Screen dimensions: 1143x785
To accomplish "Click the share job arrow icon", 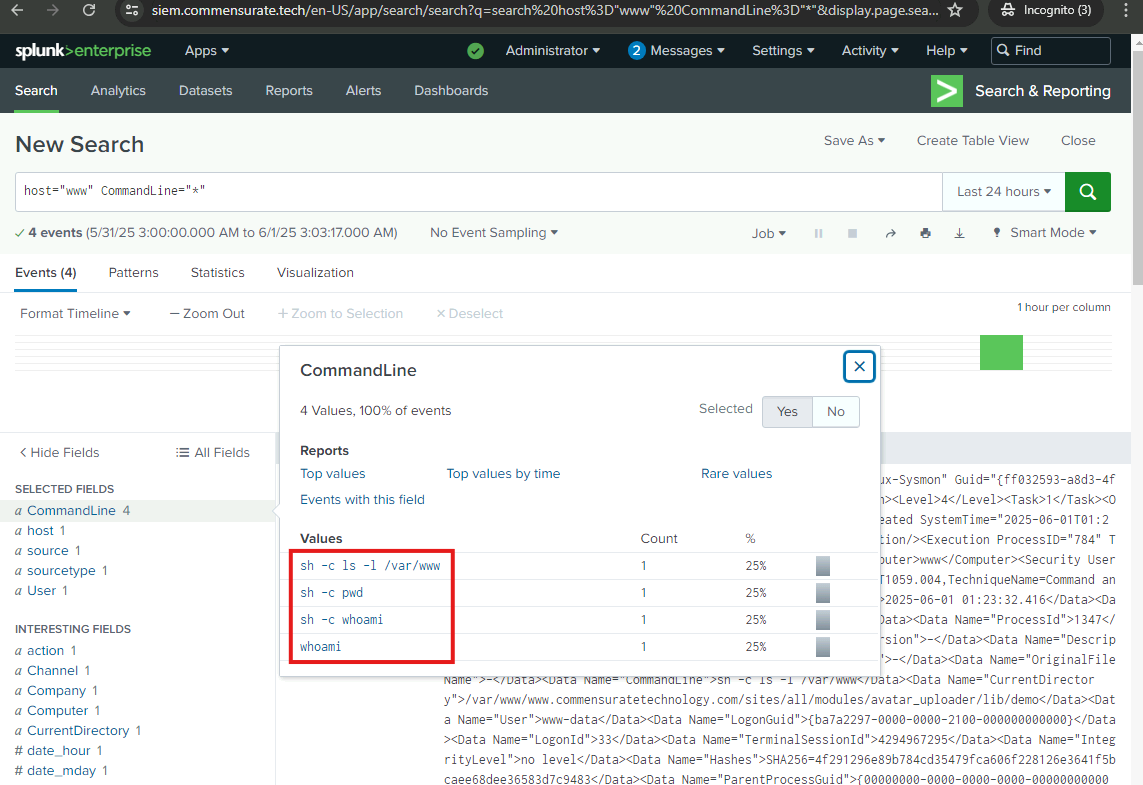I will pyautogui.click(x=890, y=233).
